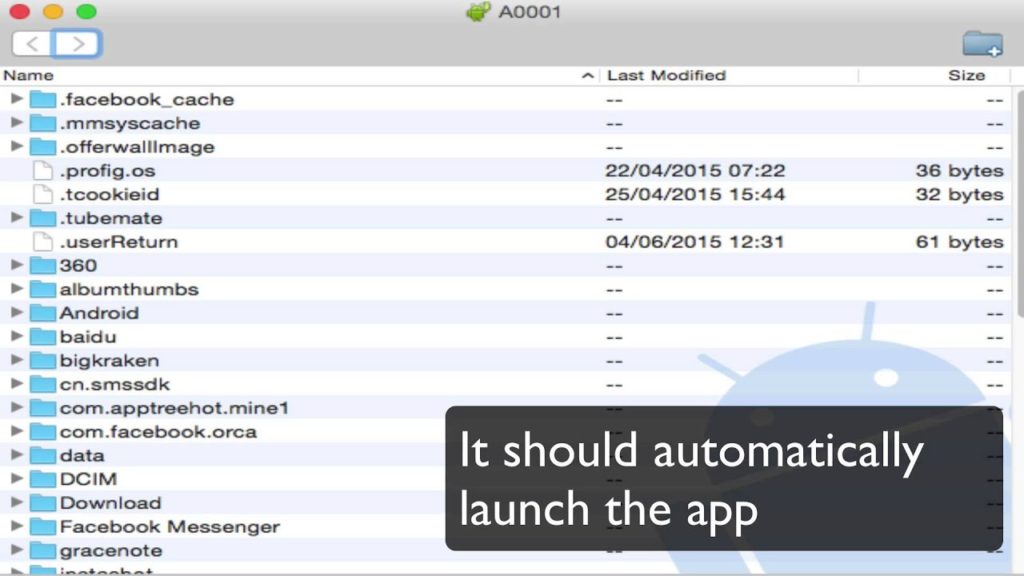Select the .userReturn file name

(119, 242)
